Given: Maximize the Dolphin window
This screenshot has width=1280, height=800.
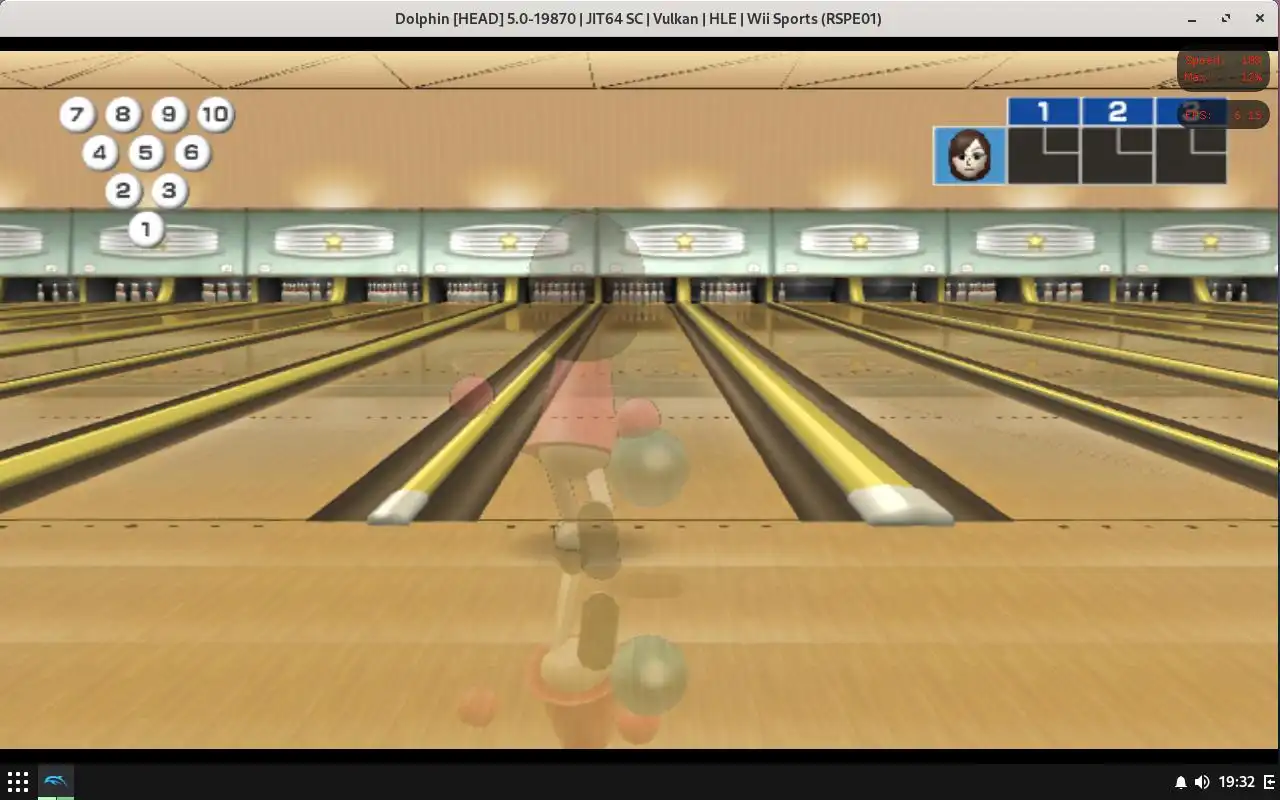Looking at the screenshot, I should coord(1226,19).
